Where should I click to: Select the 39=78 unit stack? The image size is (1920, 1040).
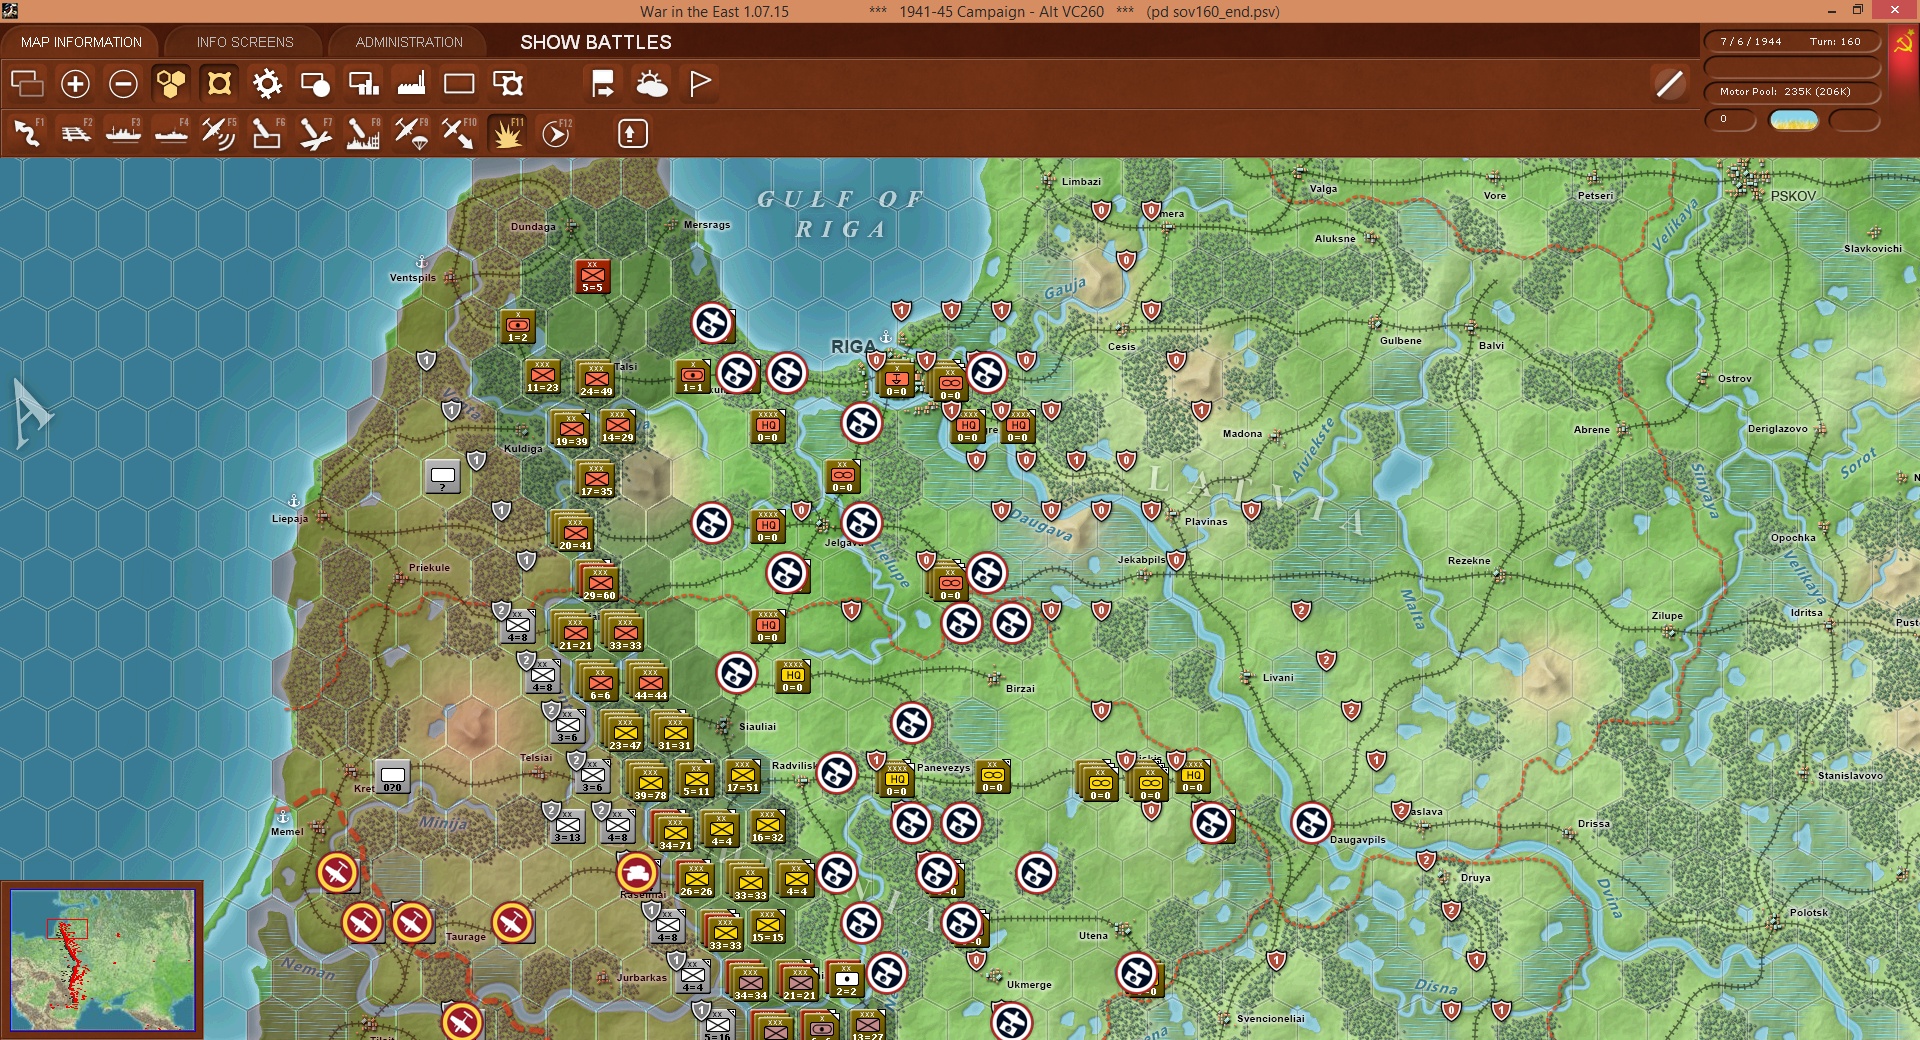pyautogui.click(x=648, y=781)
